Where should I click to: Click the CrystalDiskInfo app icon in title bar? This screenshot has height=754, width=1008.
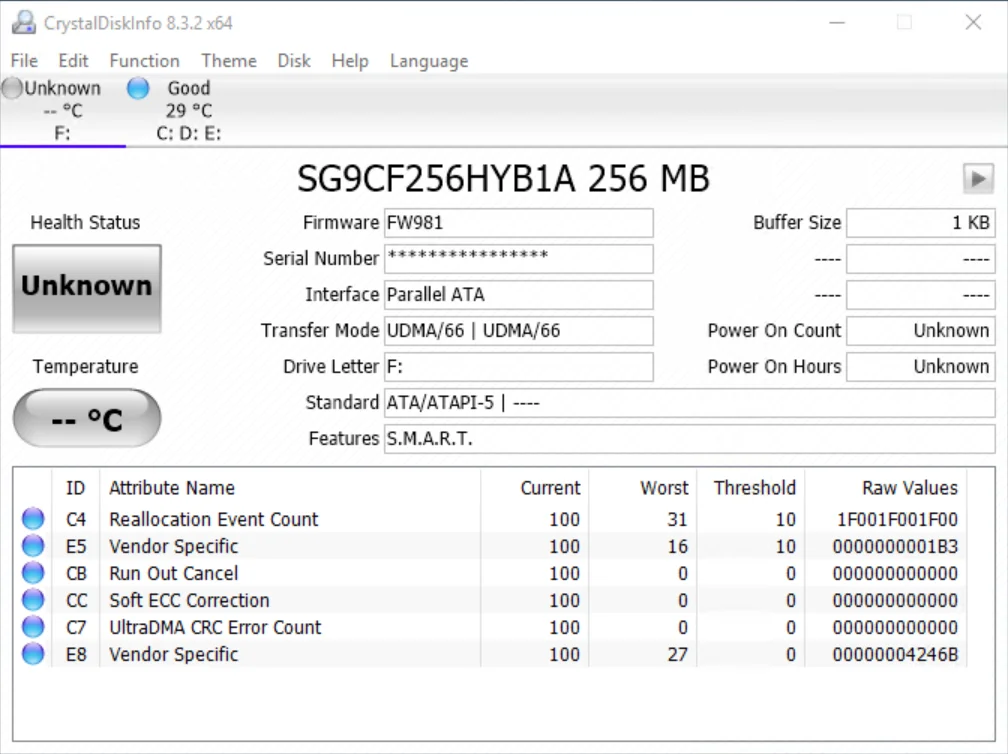pyautogui.click(x=24, y=22)
